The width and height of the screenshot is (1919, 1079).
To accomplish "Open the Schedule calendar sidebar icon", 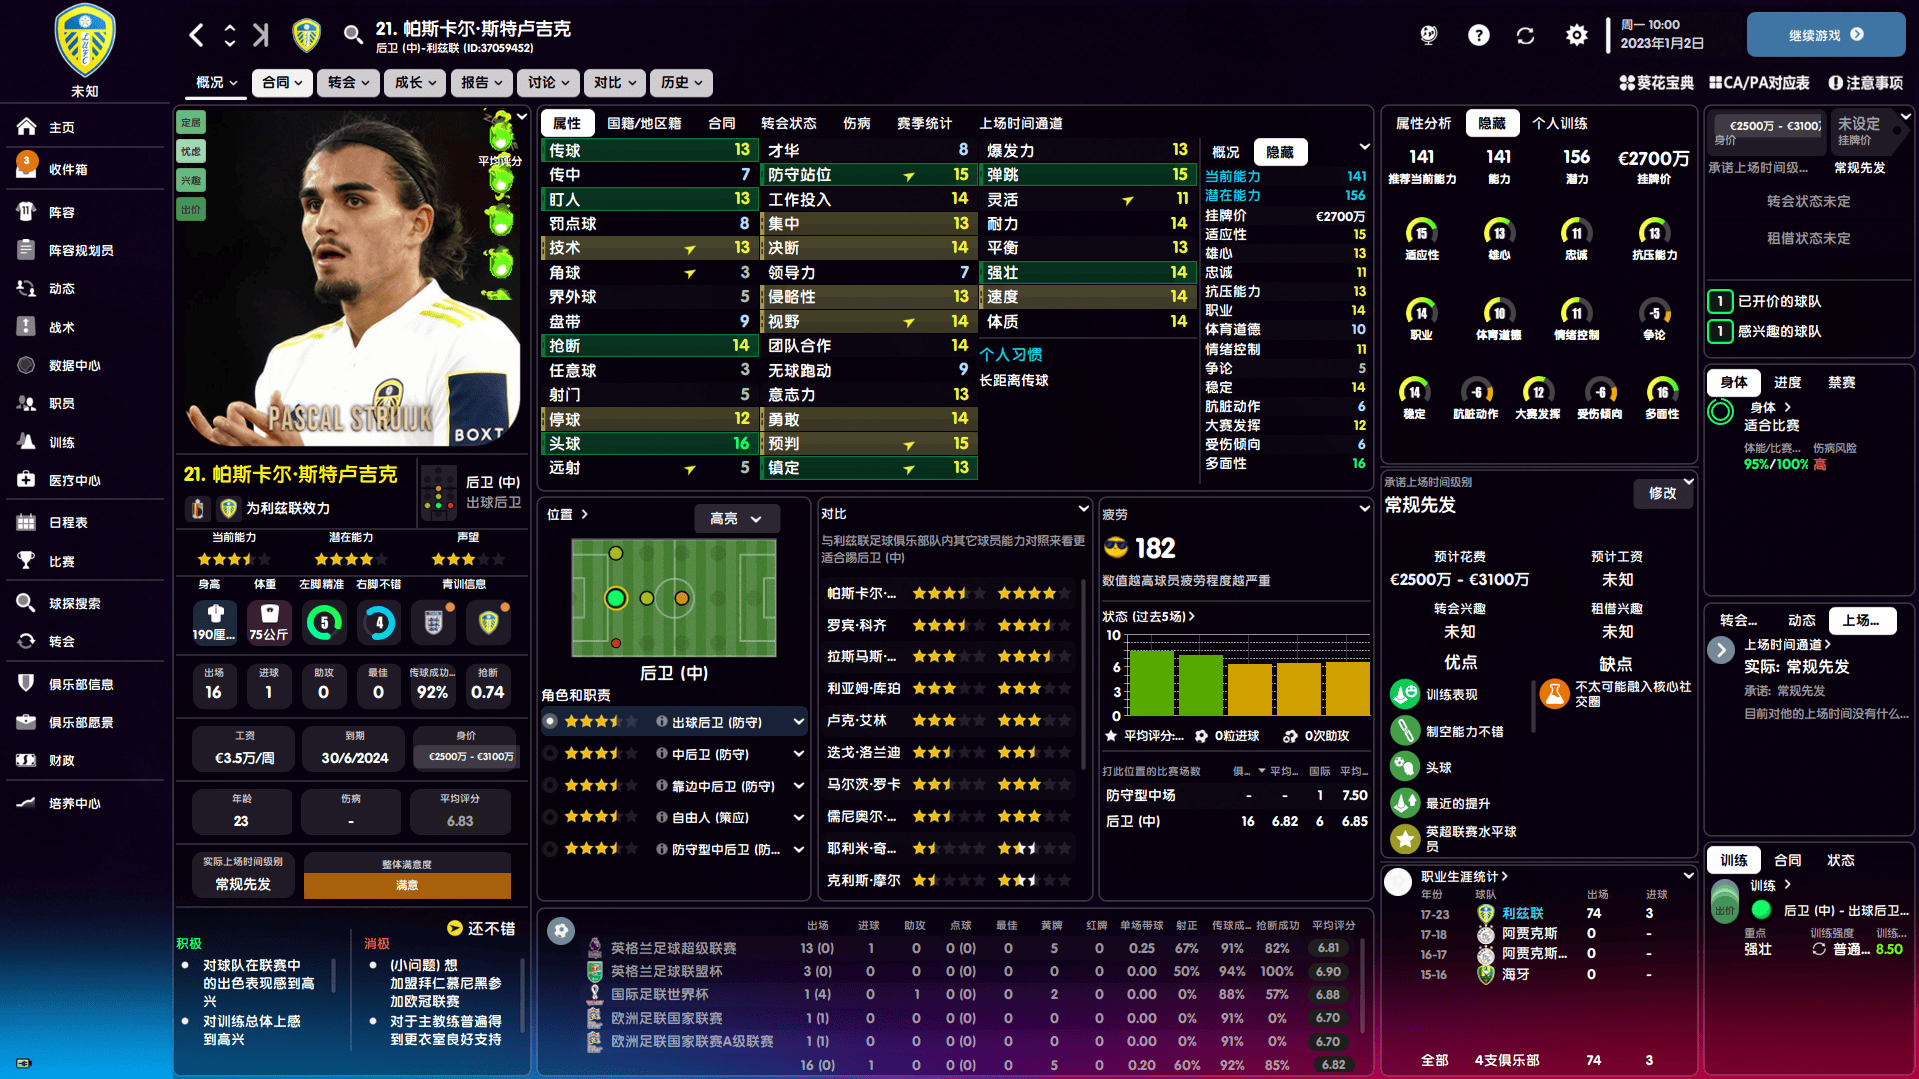I will [x=27, y=522].
